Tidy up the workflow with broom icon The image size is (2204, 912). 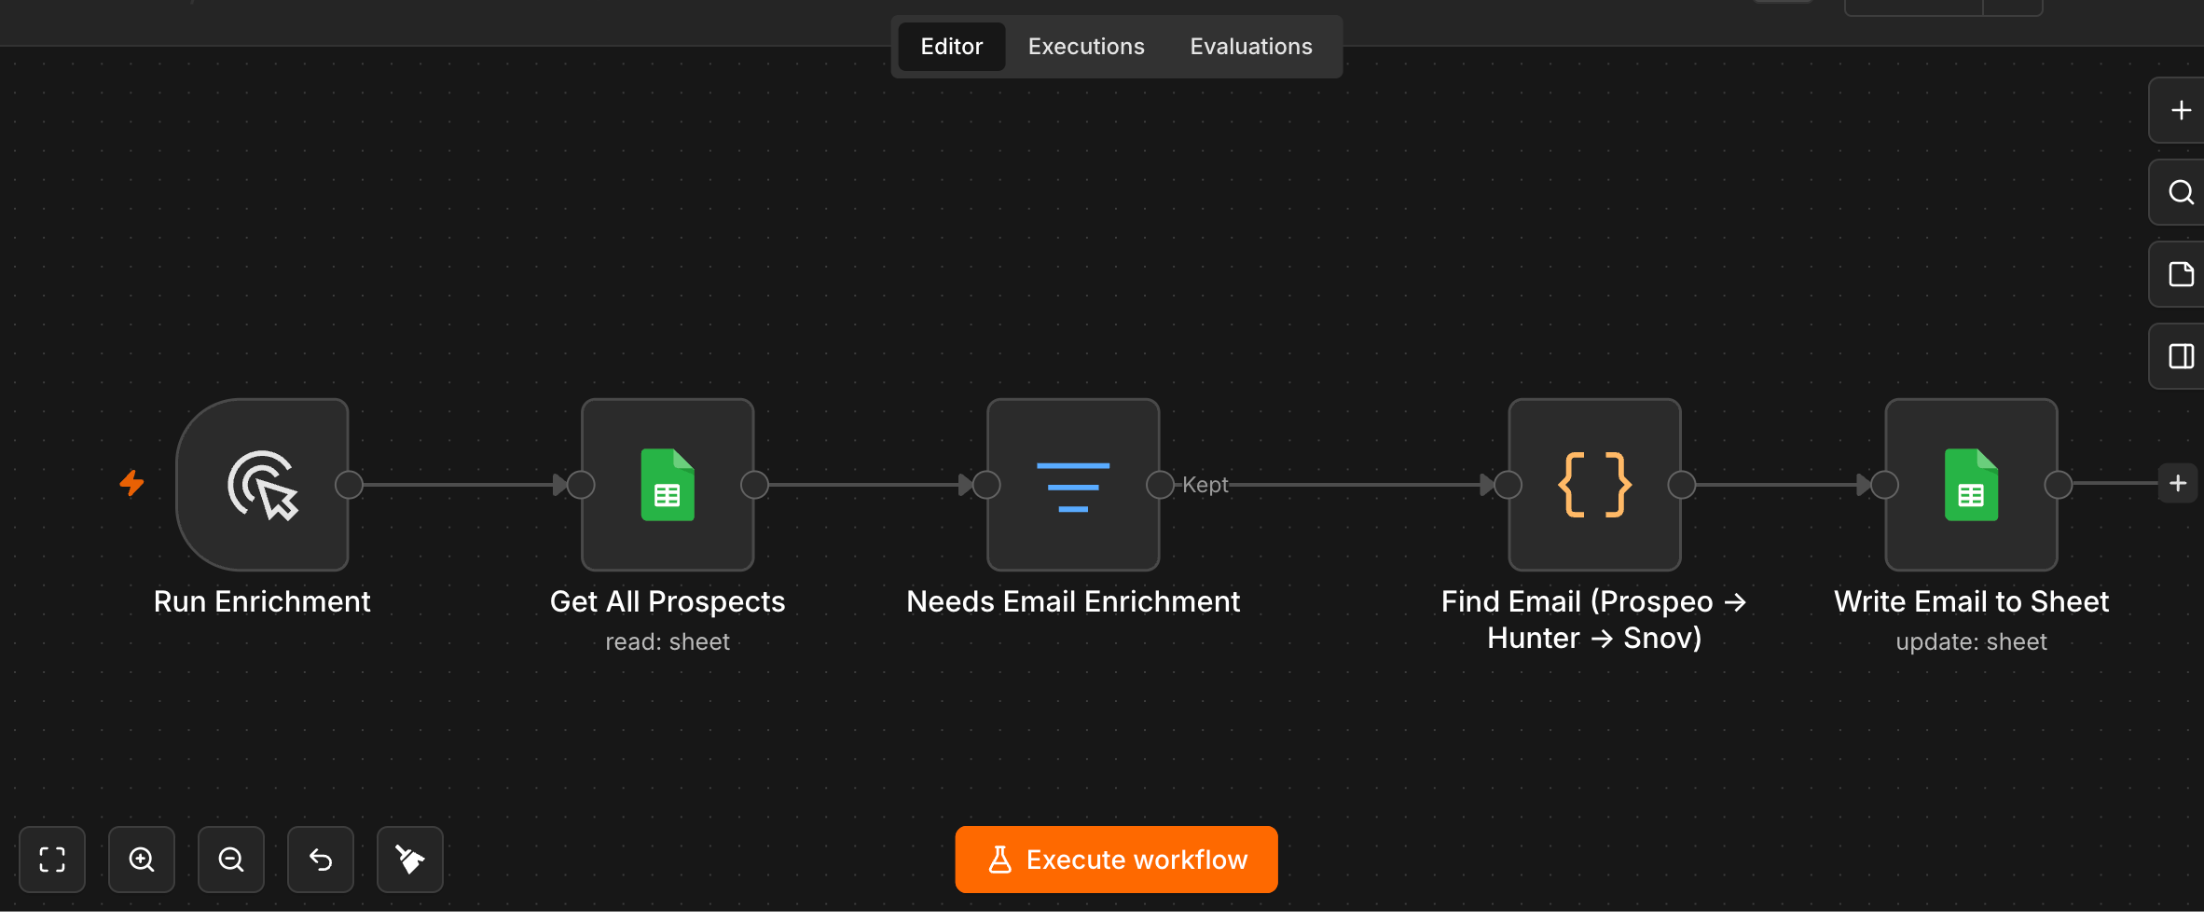(x=410, y=859)
